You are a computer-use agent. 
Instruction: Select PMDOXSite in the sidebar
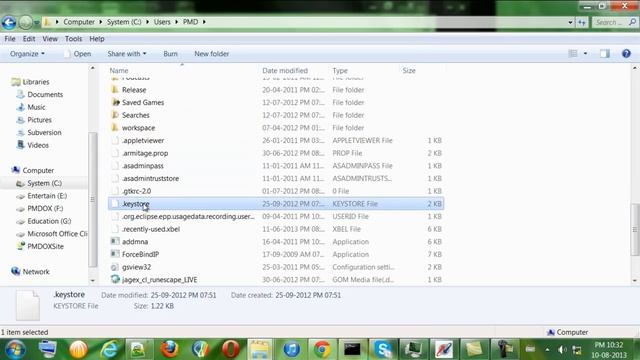coord(40,247)
